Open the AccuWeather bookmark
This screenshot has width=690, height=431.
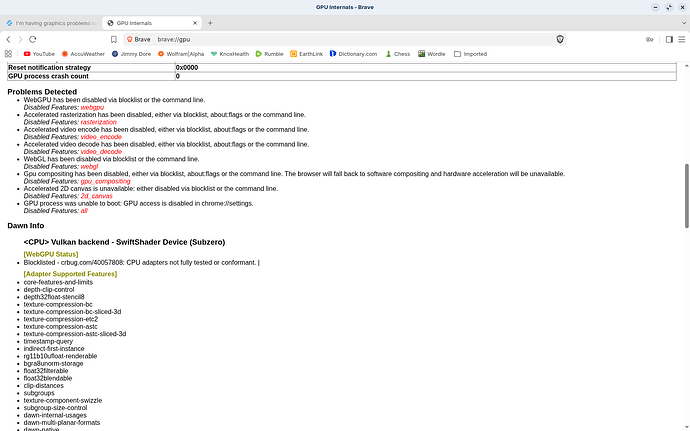[83, 54]
